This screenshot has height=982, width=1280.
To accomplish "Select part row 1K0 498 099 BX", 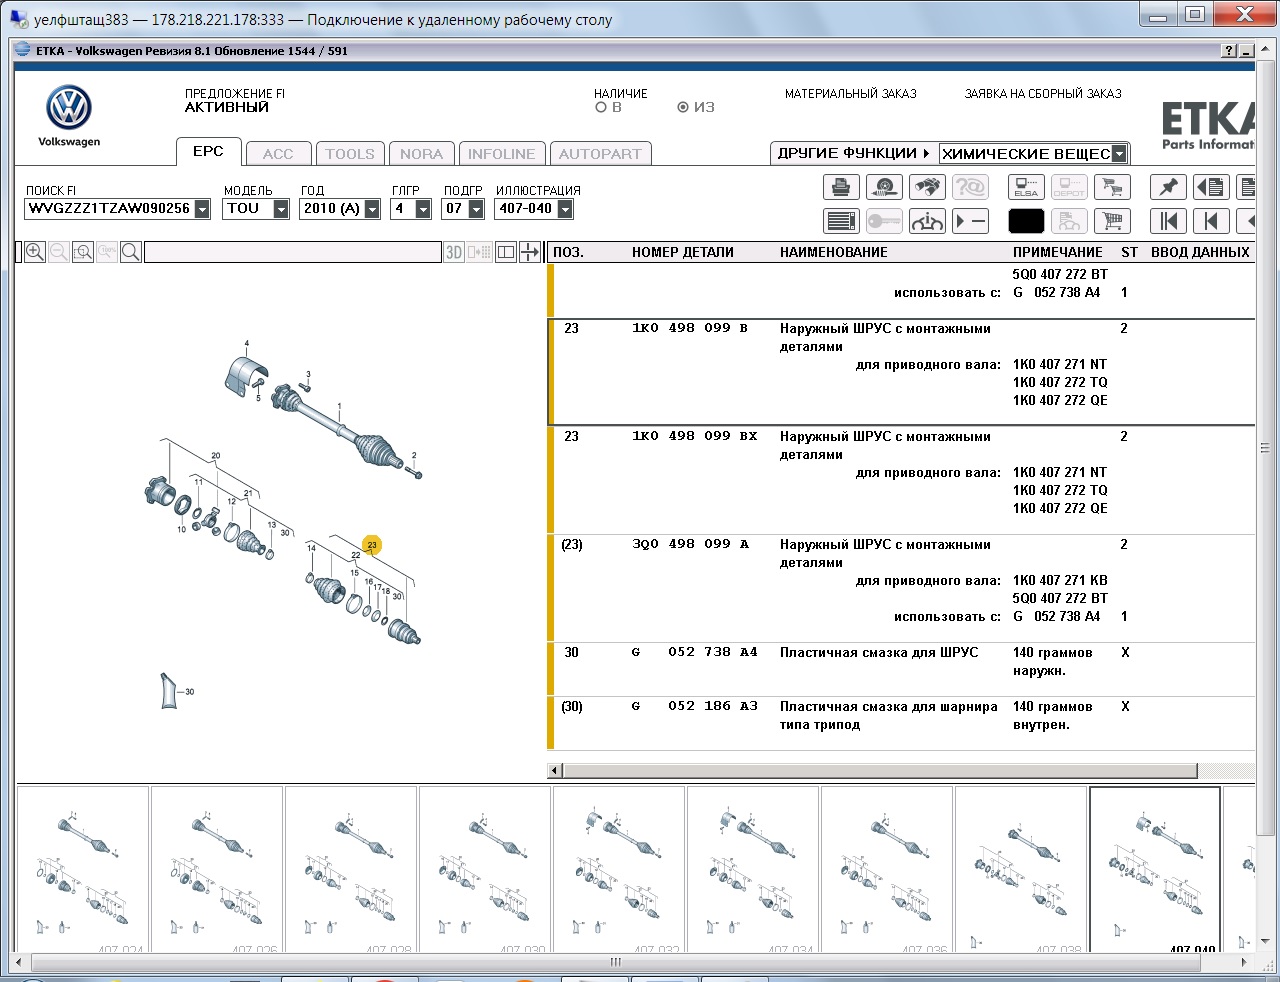I will pyautogui.click(x=903, y=481).
